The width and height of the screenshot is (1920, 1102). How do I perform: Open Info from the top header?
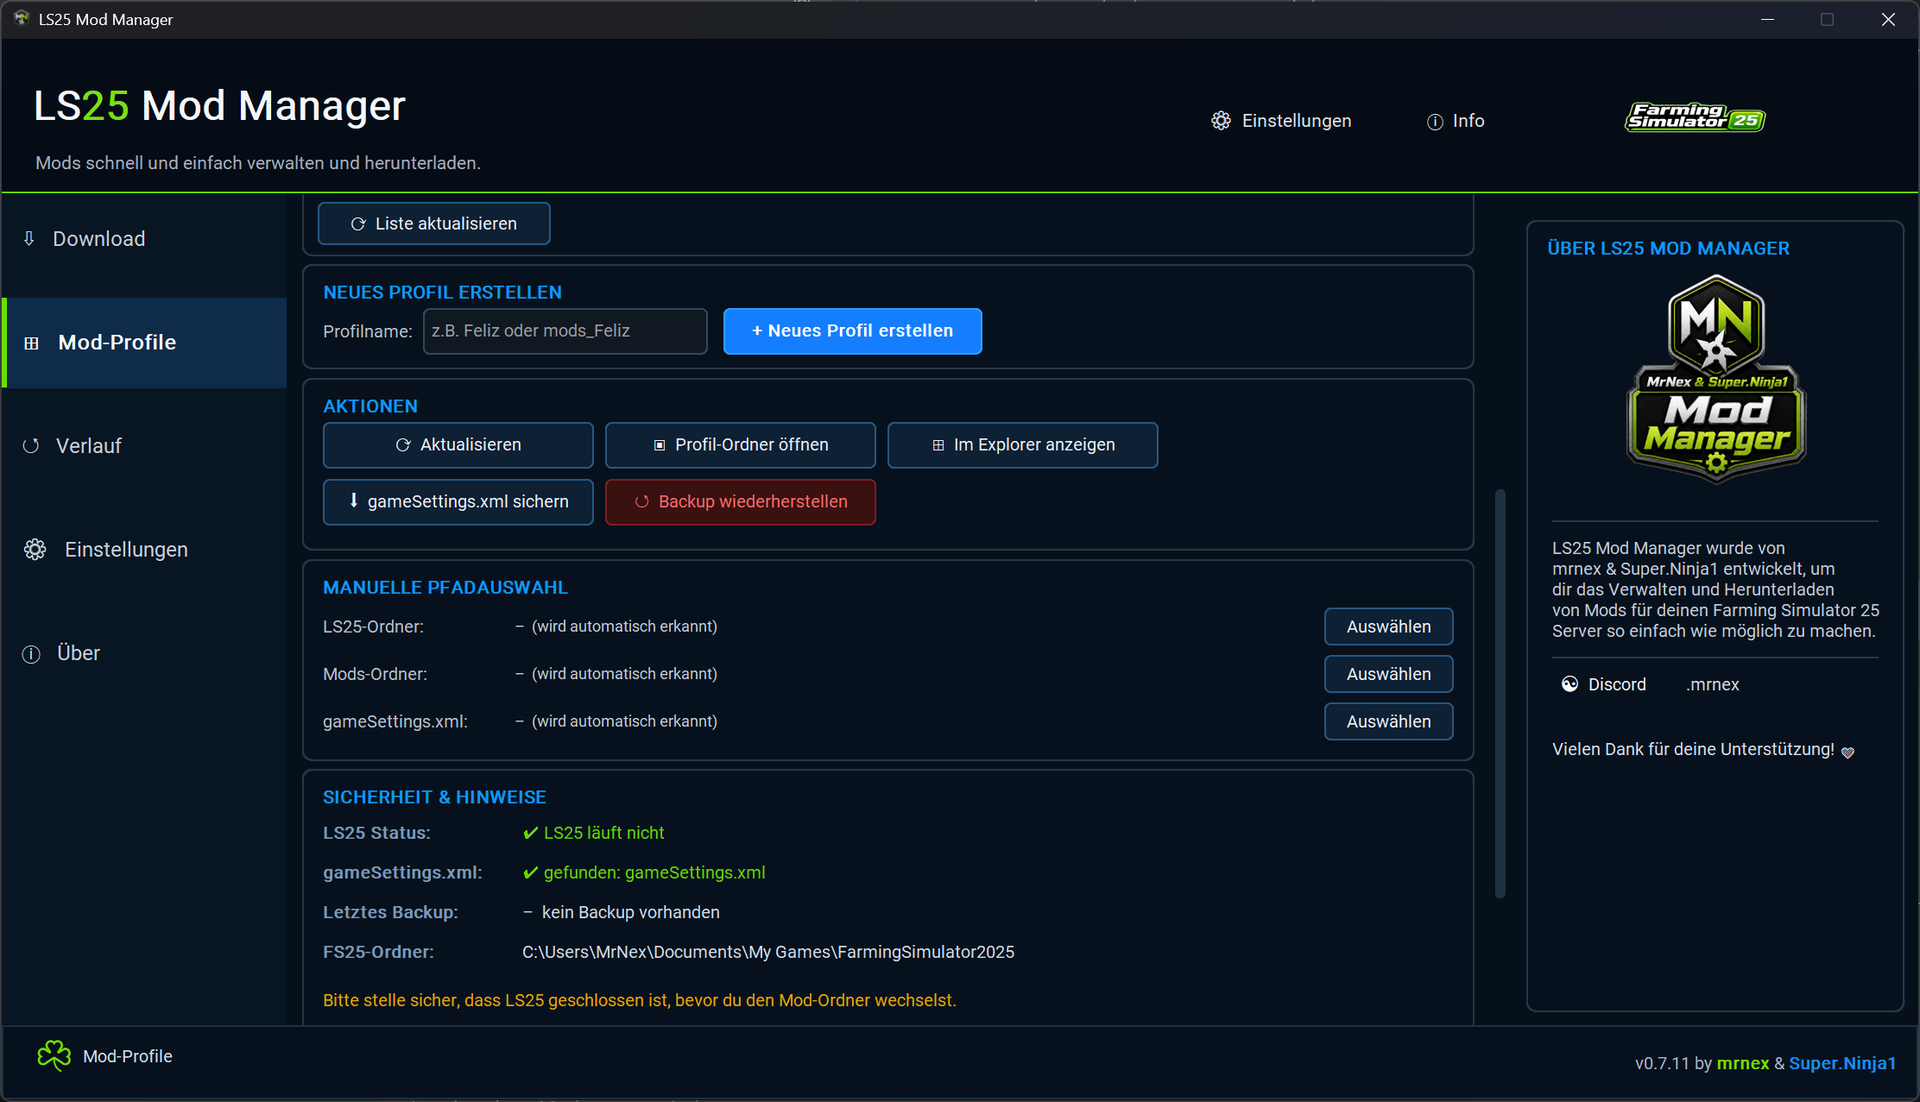point(1455,121)
